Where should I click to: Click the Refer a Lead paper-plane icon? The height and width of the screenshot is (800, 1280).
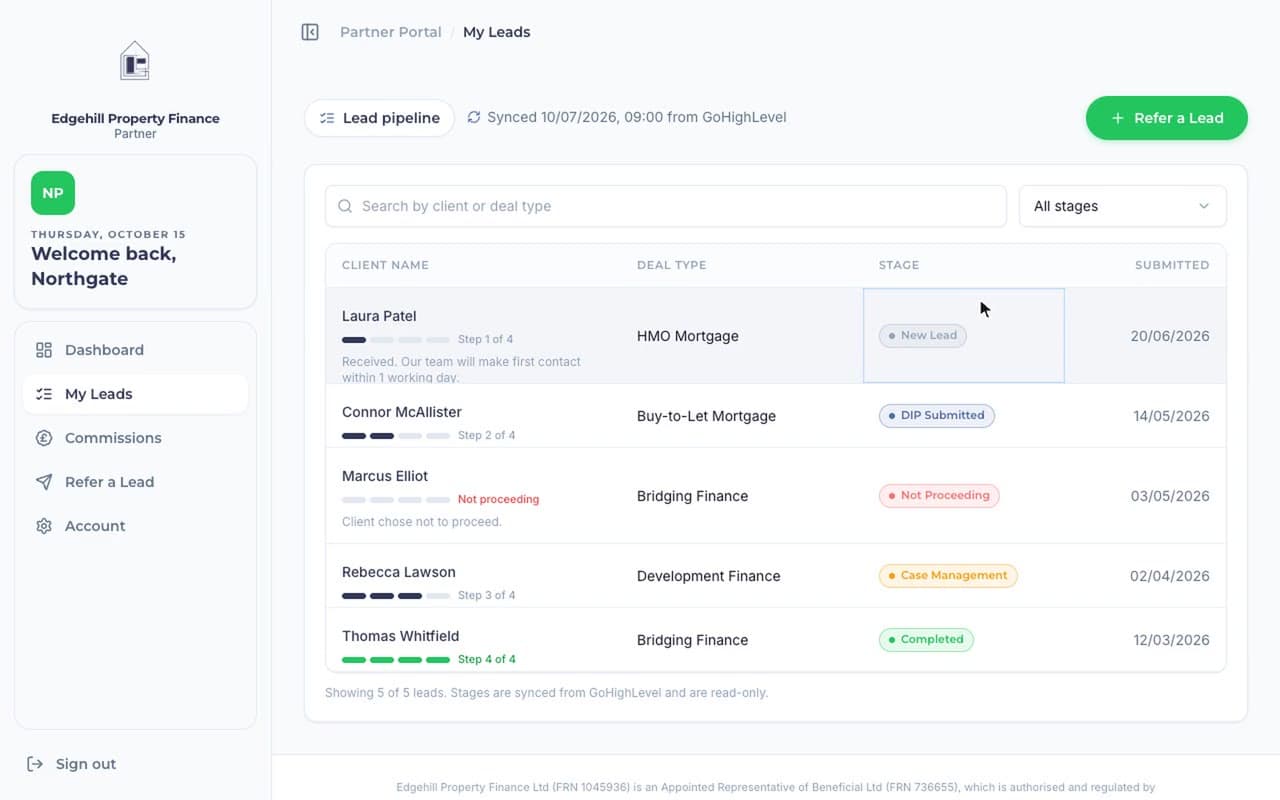[44, 482]
